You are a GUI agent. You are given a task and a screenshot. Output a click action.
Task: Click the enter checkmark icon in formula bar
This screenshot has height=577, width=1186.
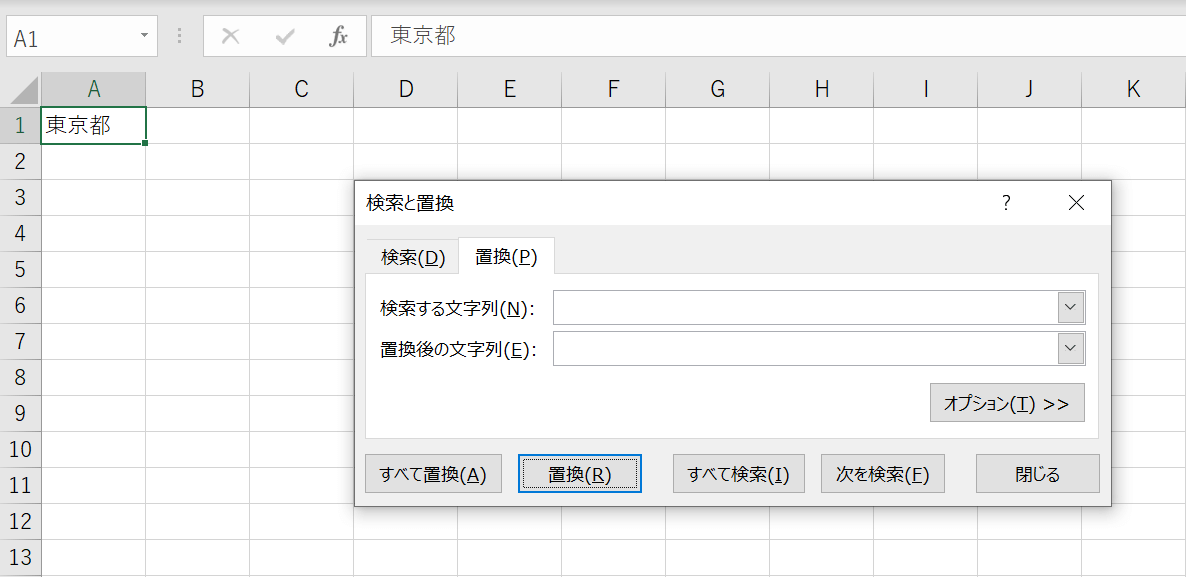[285, 37]
